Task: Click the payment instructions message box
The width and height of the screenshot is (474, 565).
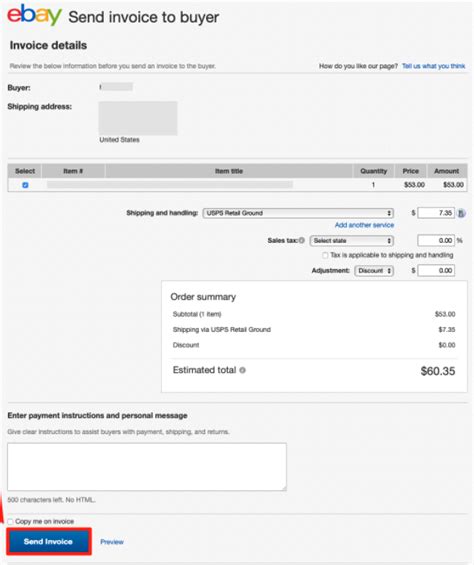Action: click(147, 467)
